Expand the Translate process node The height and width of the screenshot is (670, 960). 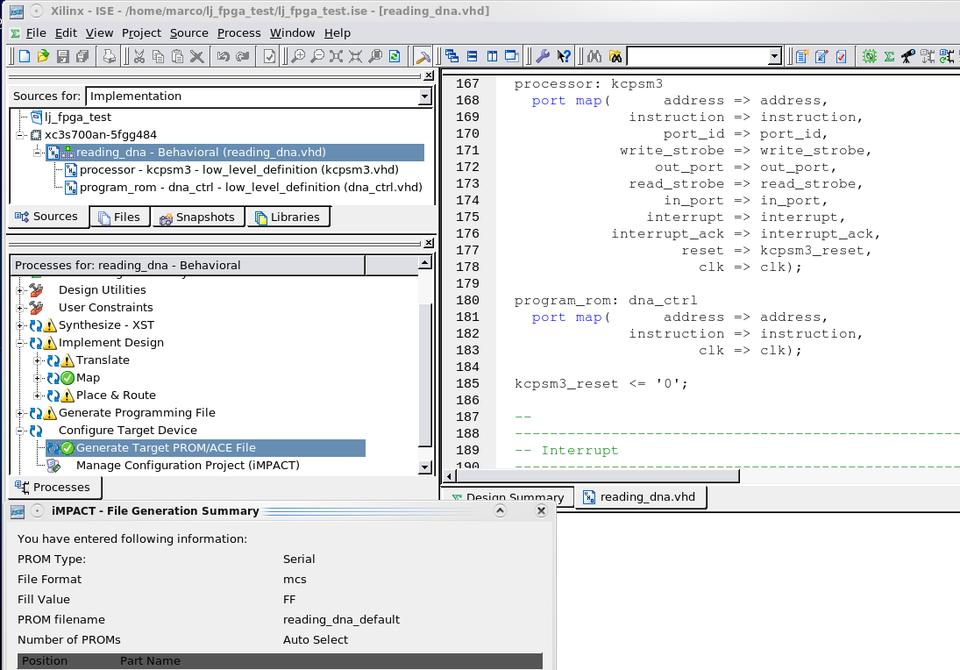38,360
